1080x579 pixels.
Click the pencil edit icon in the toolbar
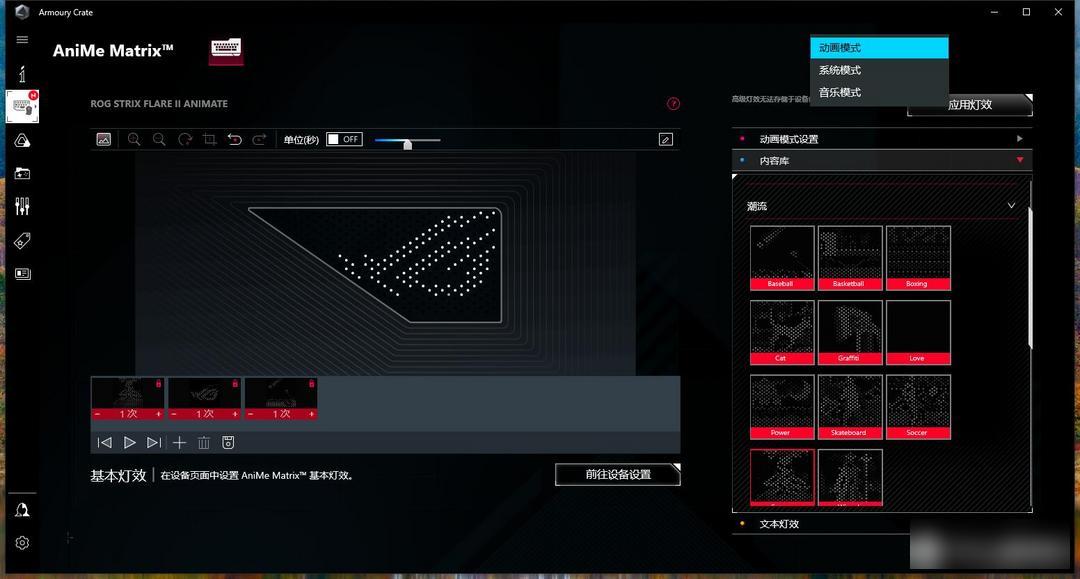coord(665,139)
